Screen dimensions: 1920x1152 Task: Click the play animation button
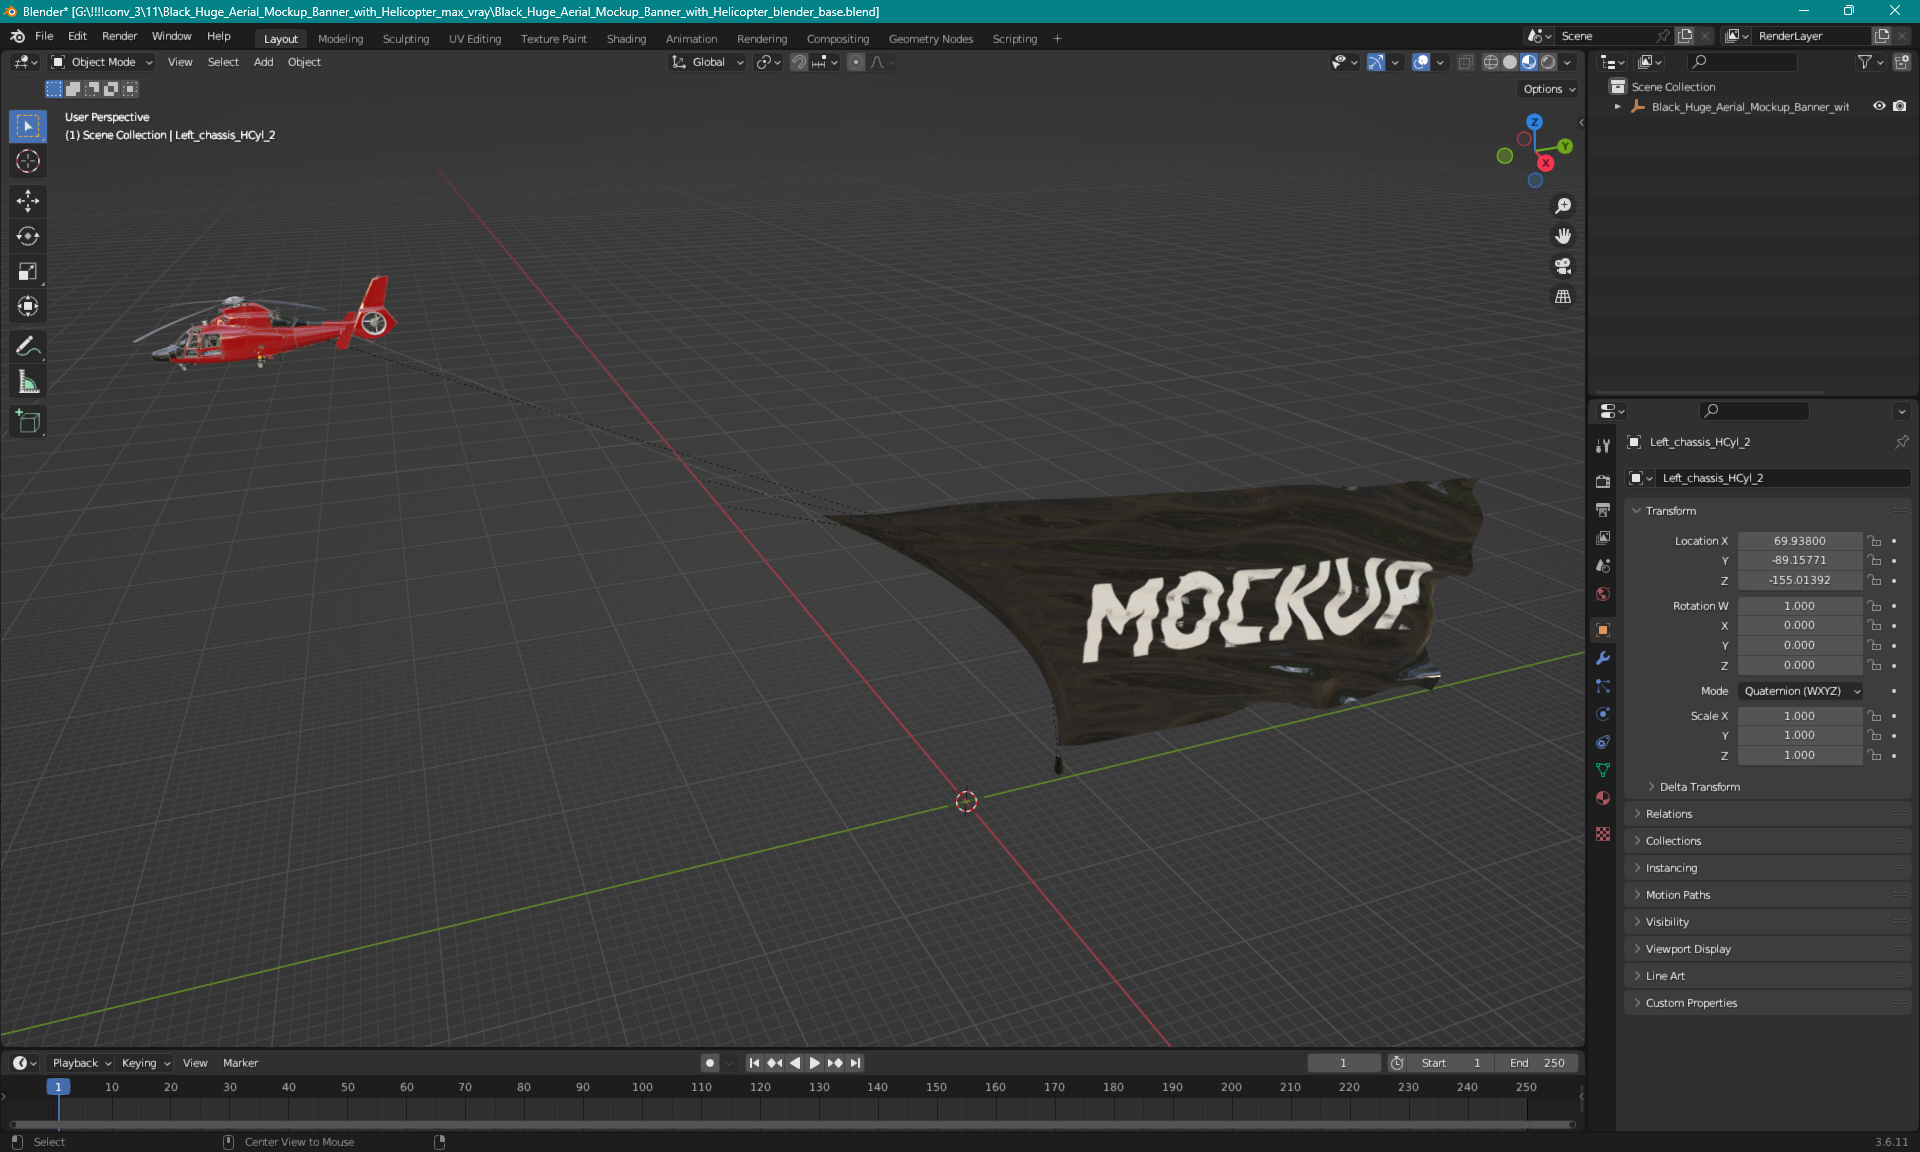(x=813, y=1063)
